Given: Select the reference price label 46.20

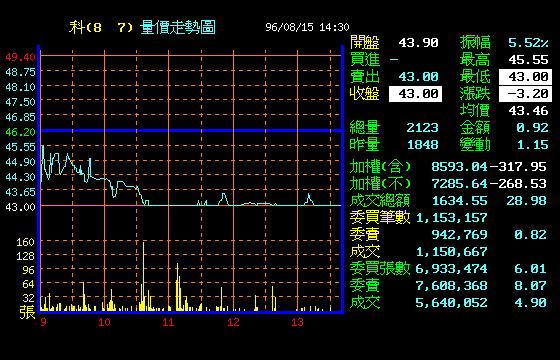Looking at the screenshot, I should (20, 132).
